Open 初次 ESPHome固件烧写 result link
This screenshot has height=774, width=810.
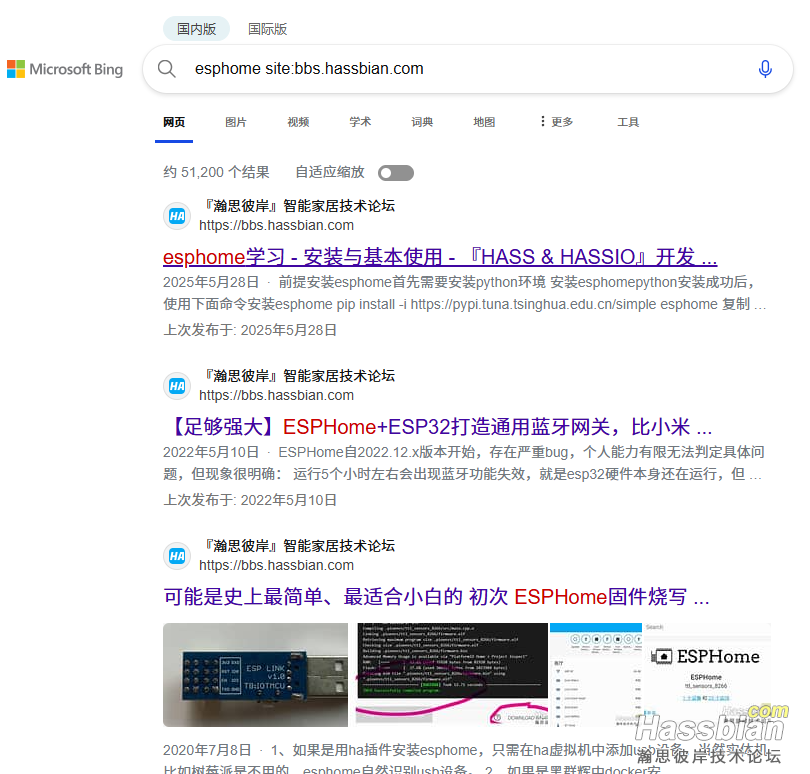coord(437,597)
